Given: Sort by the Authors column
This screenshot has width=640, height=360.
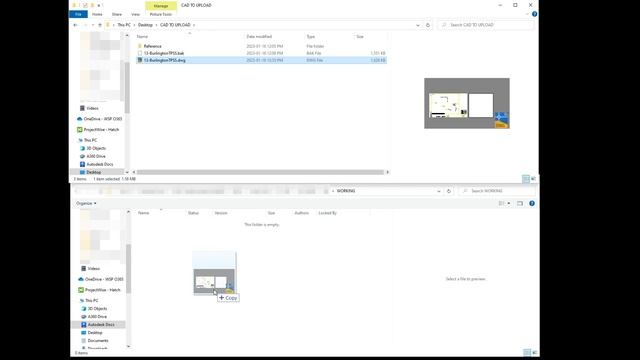Looking at the screenshot, I should tap(302, 213).
